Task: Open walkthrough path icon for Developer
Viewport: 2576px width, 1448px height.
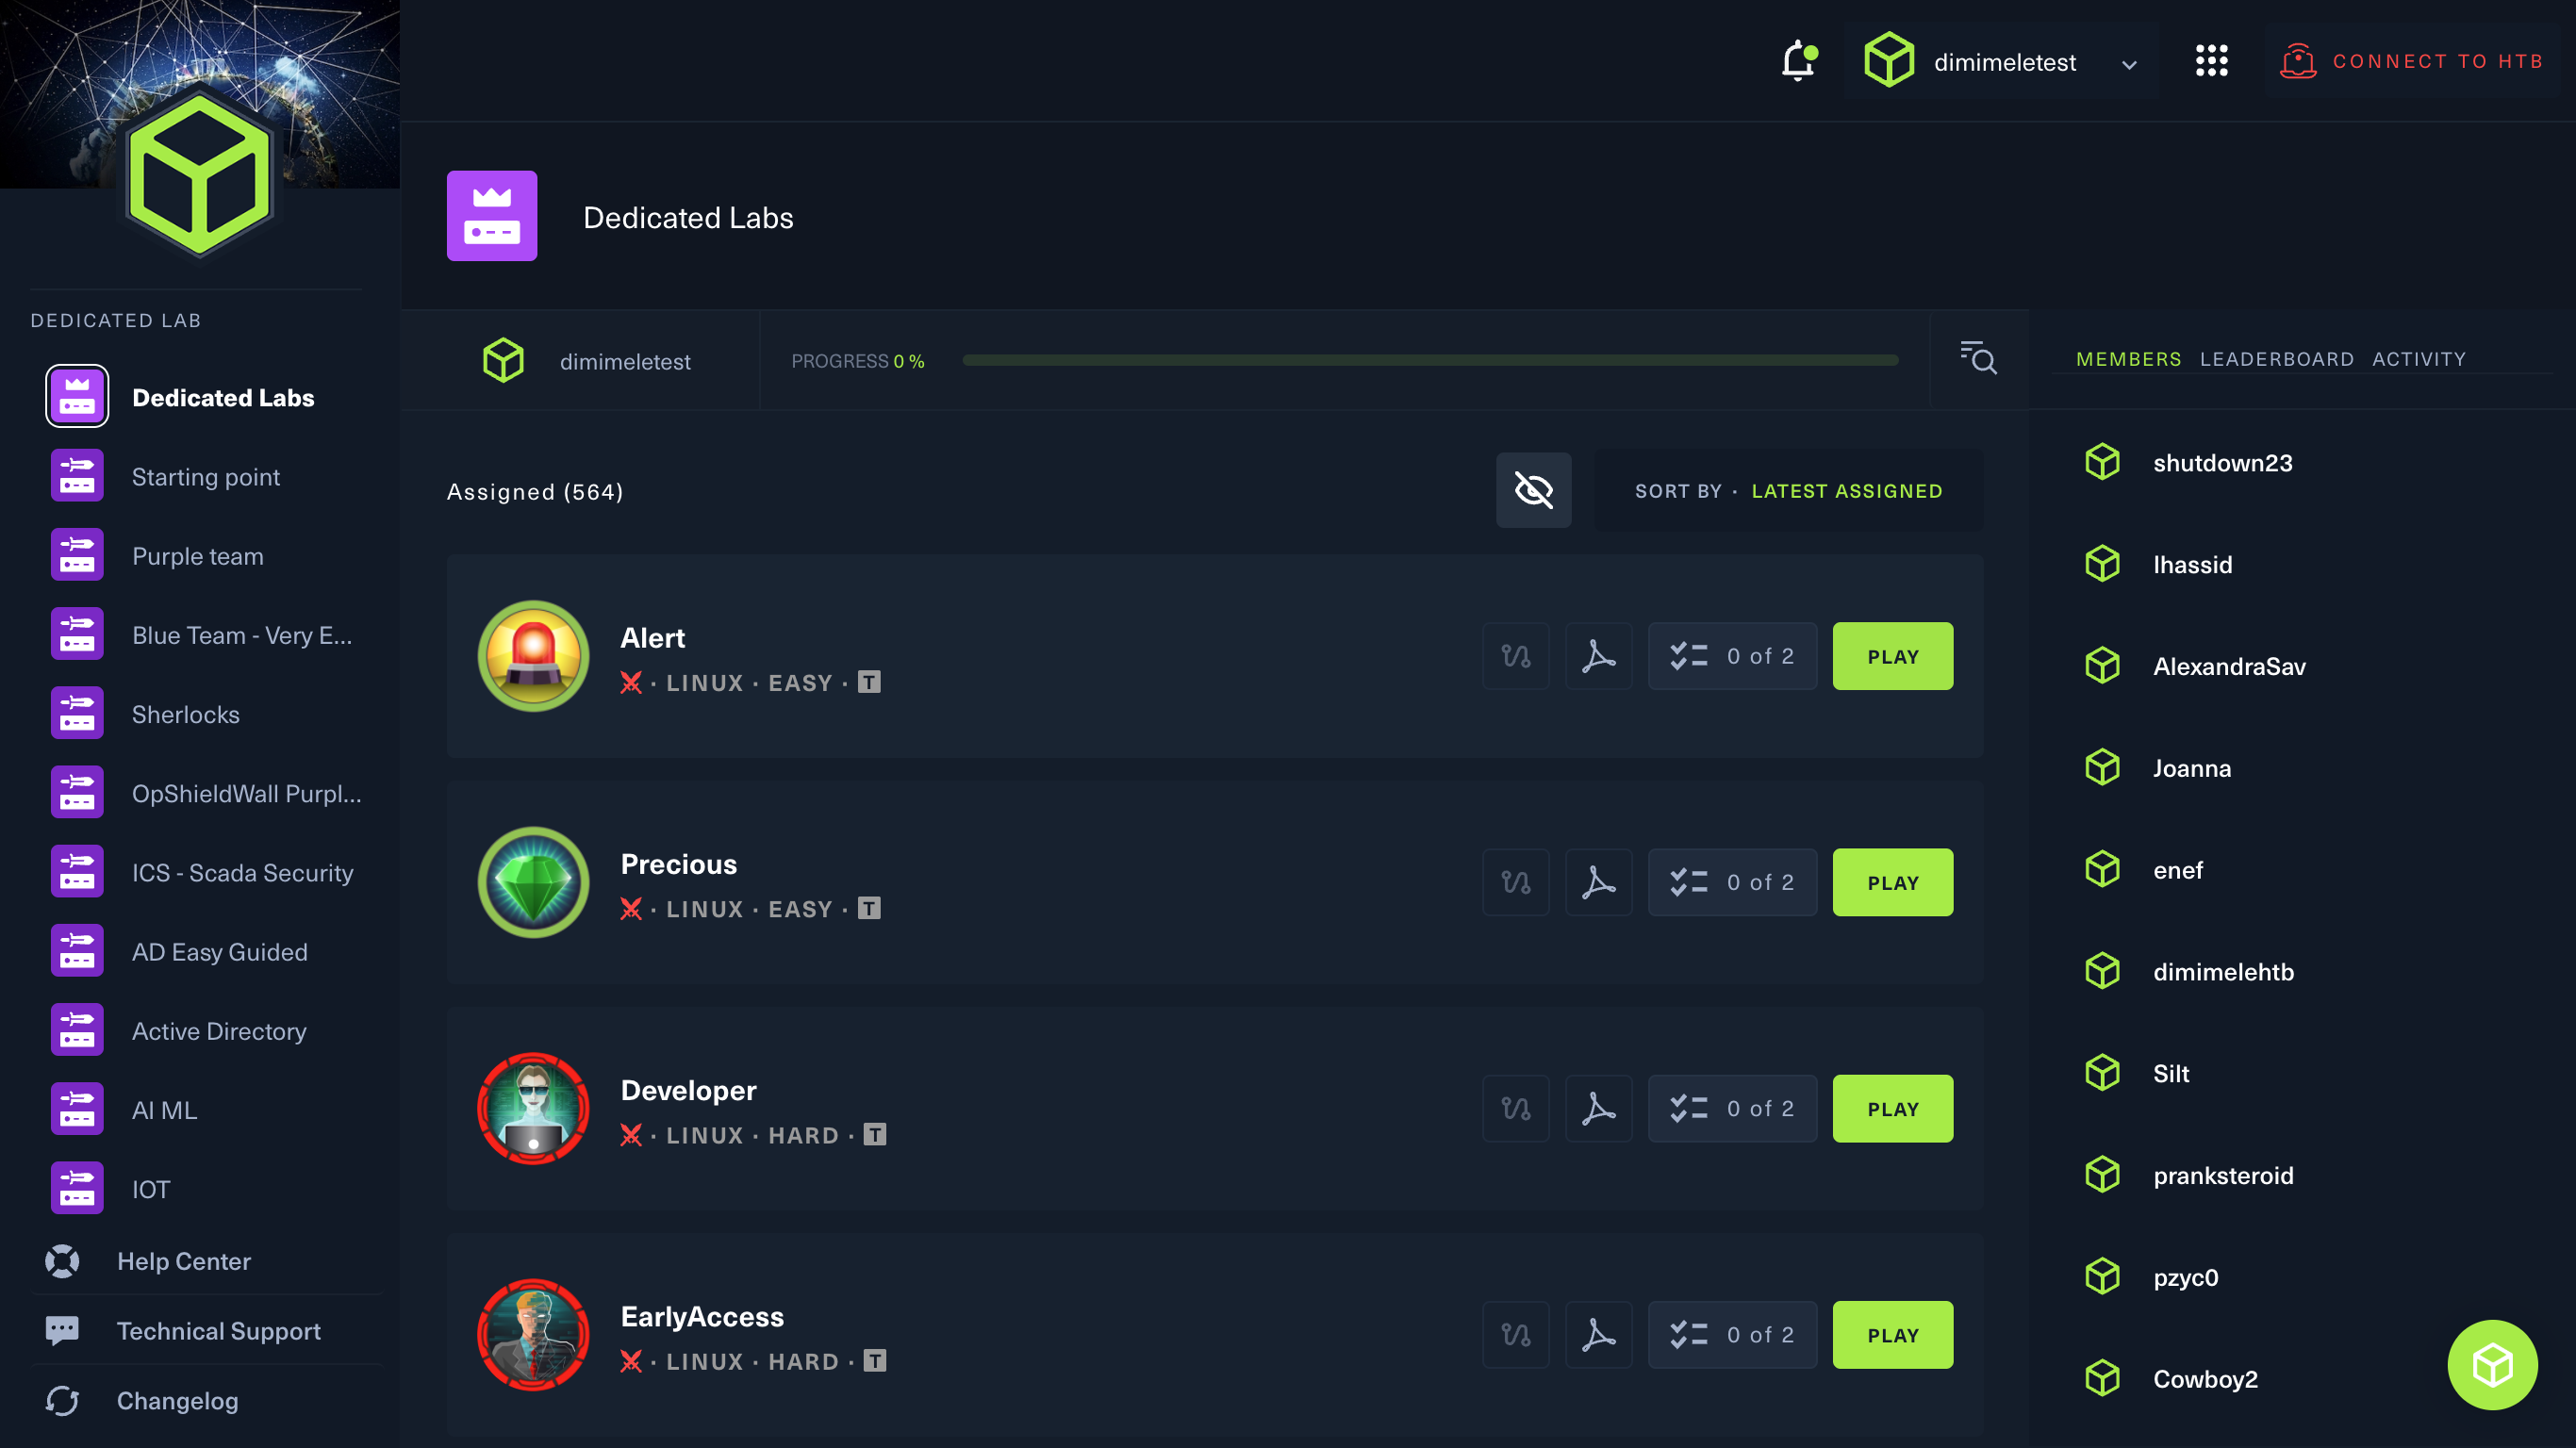Action: tap(1515, 1108)
